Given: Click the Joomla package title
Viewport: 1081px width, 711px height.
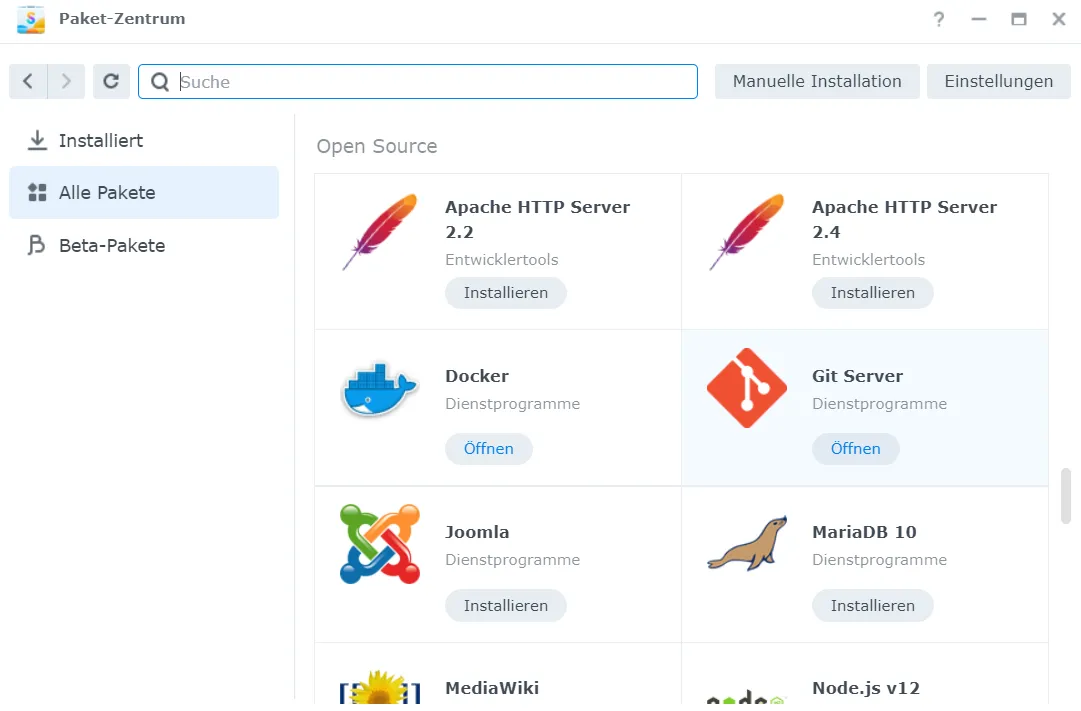Looking at the screenshot, I should [477, 532].
